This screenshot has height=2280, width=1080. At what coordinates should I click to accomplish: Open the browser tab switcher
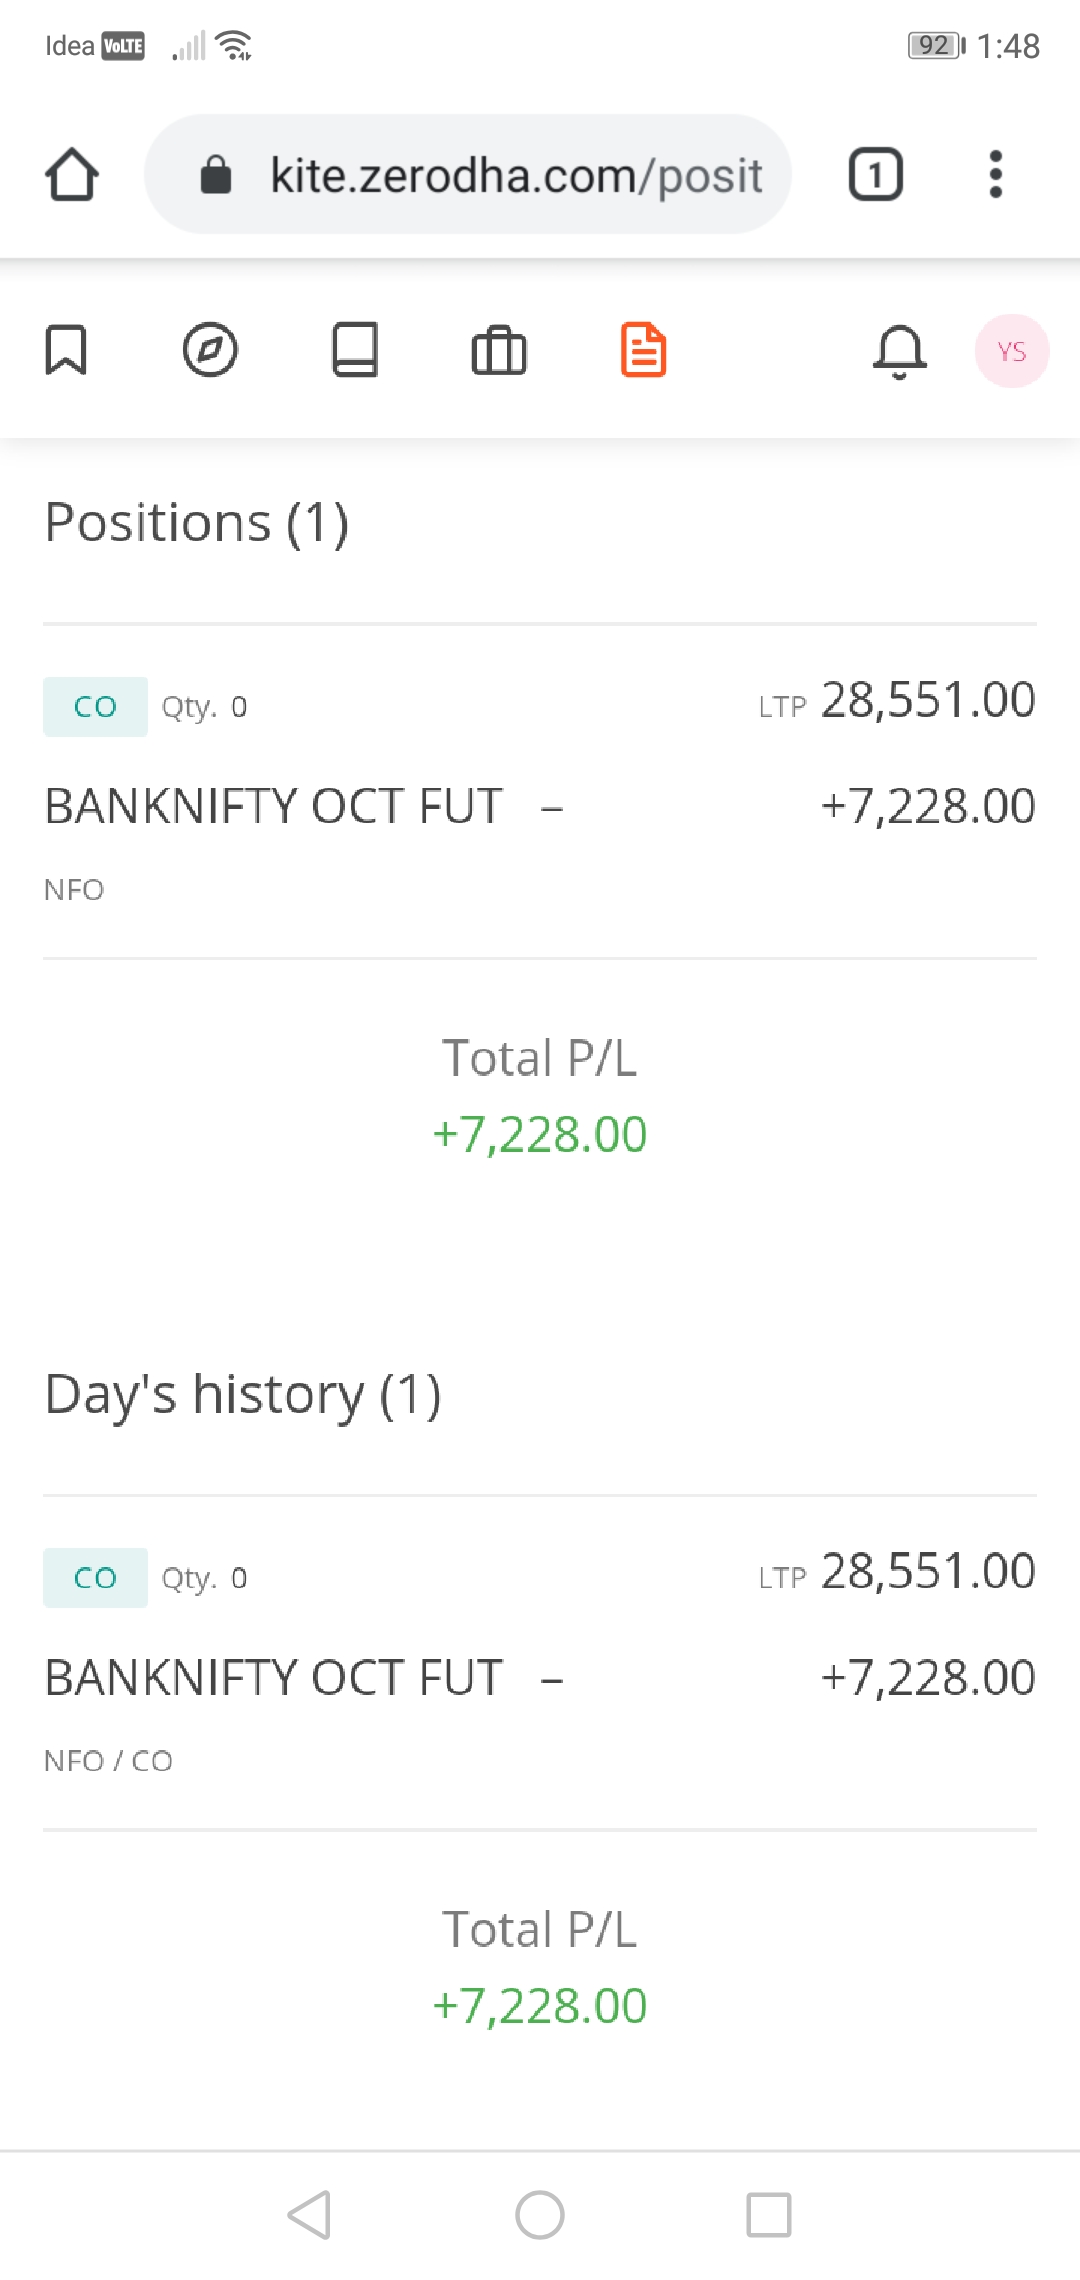(875, 175)
